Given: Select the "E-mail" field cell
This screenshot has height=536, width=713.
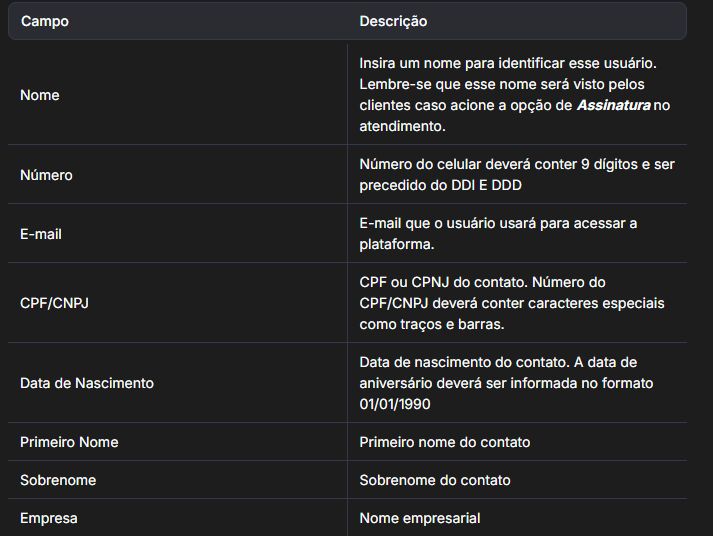Looking at the screenshot, I should 41,234.
